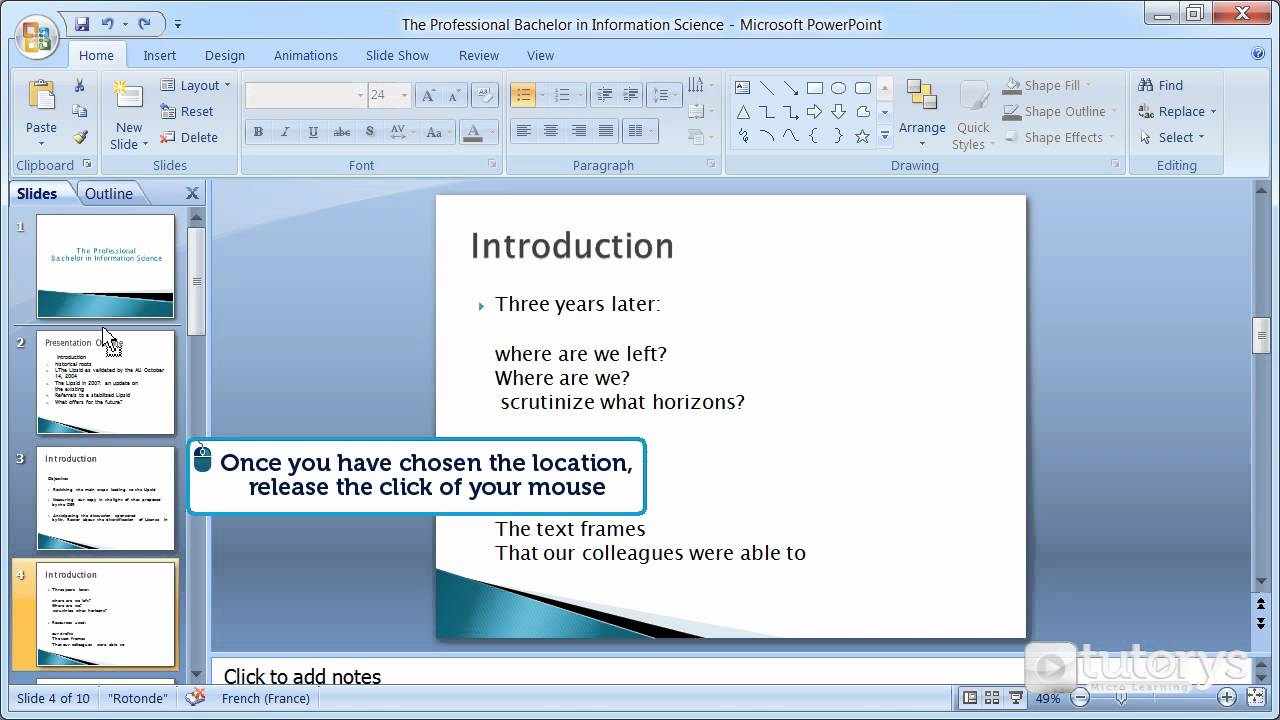Clear all formatting icon
Viewport: 1280px width, 720px height.
coord(486,96)
